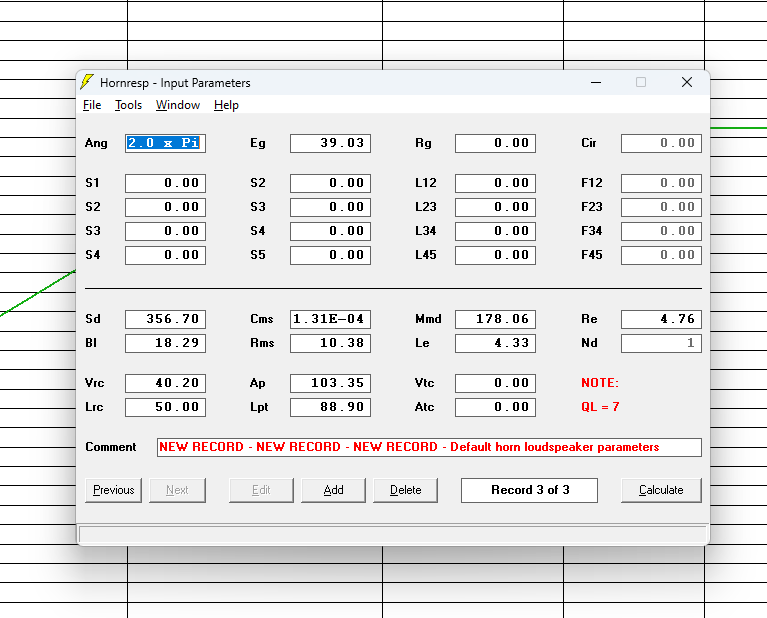Click the S1 input field
The height and width of the screenshot is (618, 767).
point(165,183)
